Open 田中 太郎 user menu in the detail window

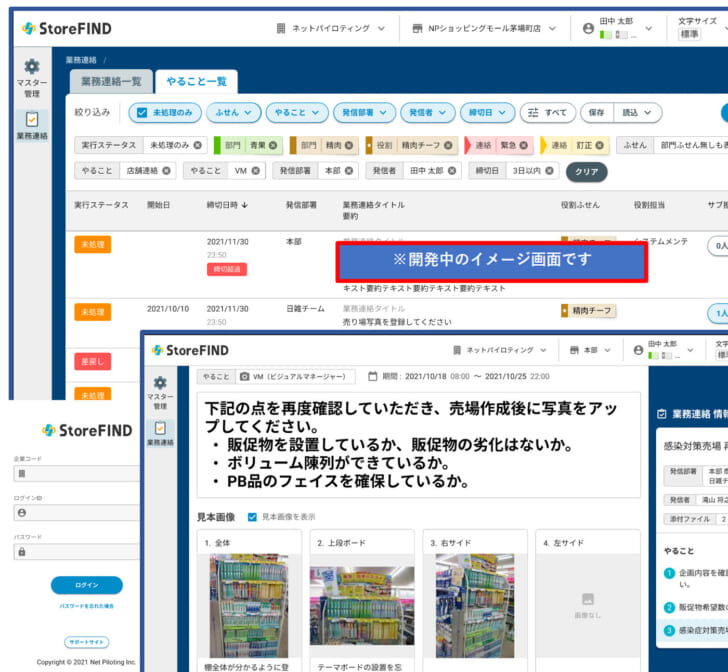click(664, 350)
